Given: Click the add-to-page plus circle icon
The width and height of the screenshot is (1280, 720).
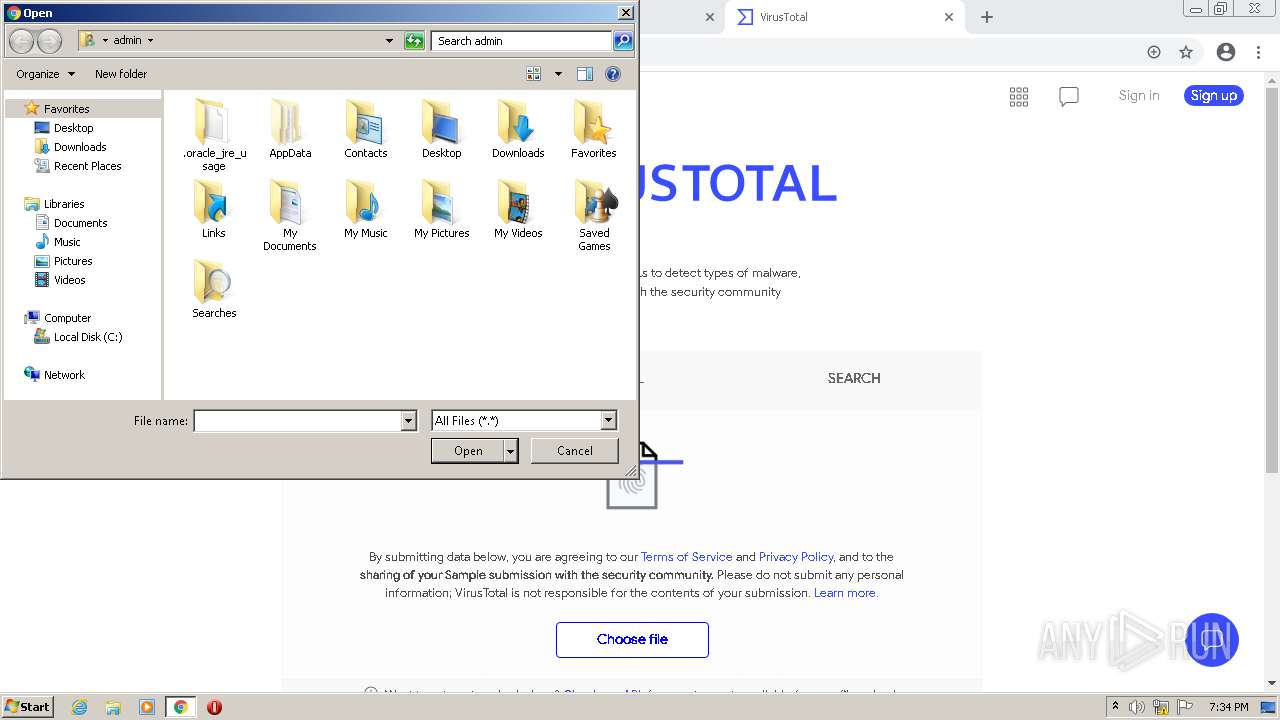Looking at the screenshot, I should (1154, 52).
